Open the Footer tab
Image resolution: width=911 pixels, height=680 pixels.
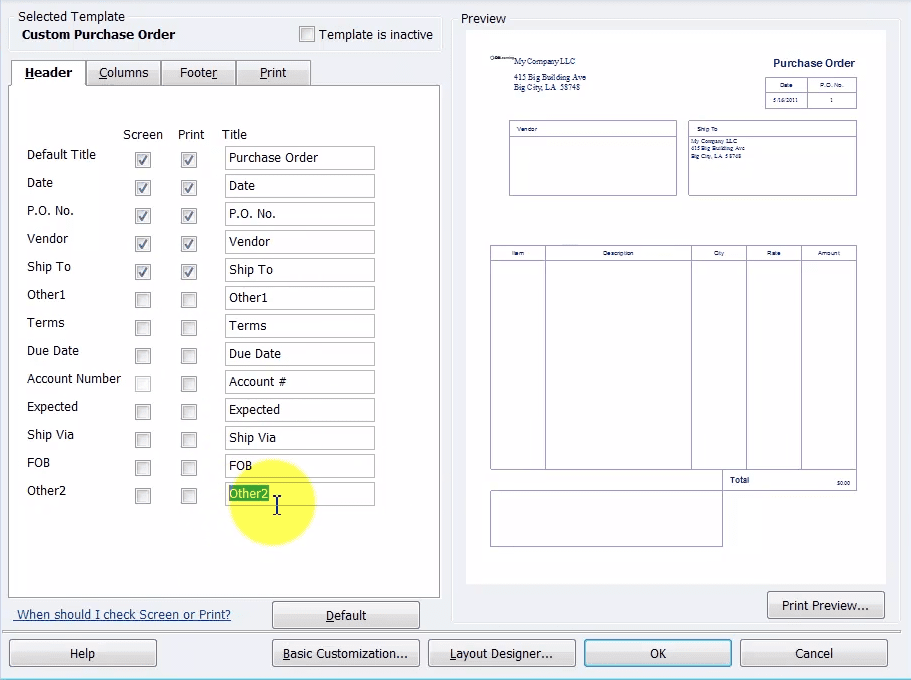click(x=198, y=73)
